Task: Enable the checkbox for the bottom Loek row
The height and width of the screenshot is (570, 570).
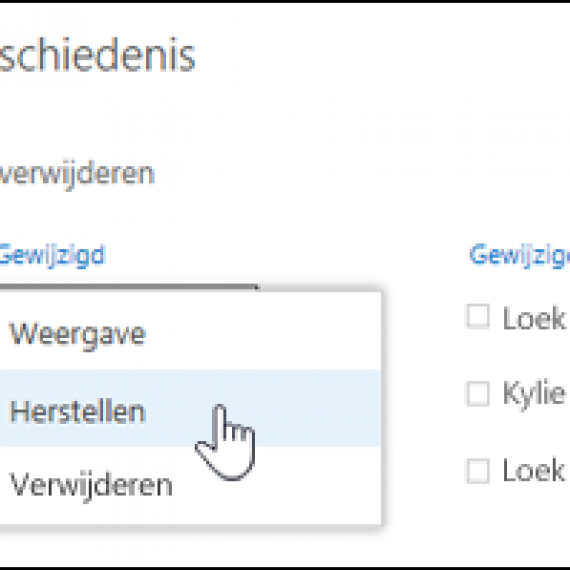Action: coord(478,471)
